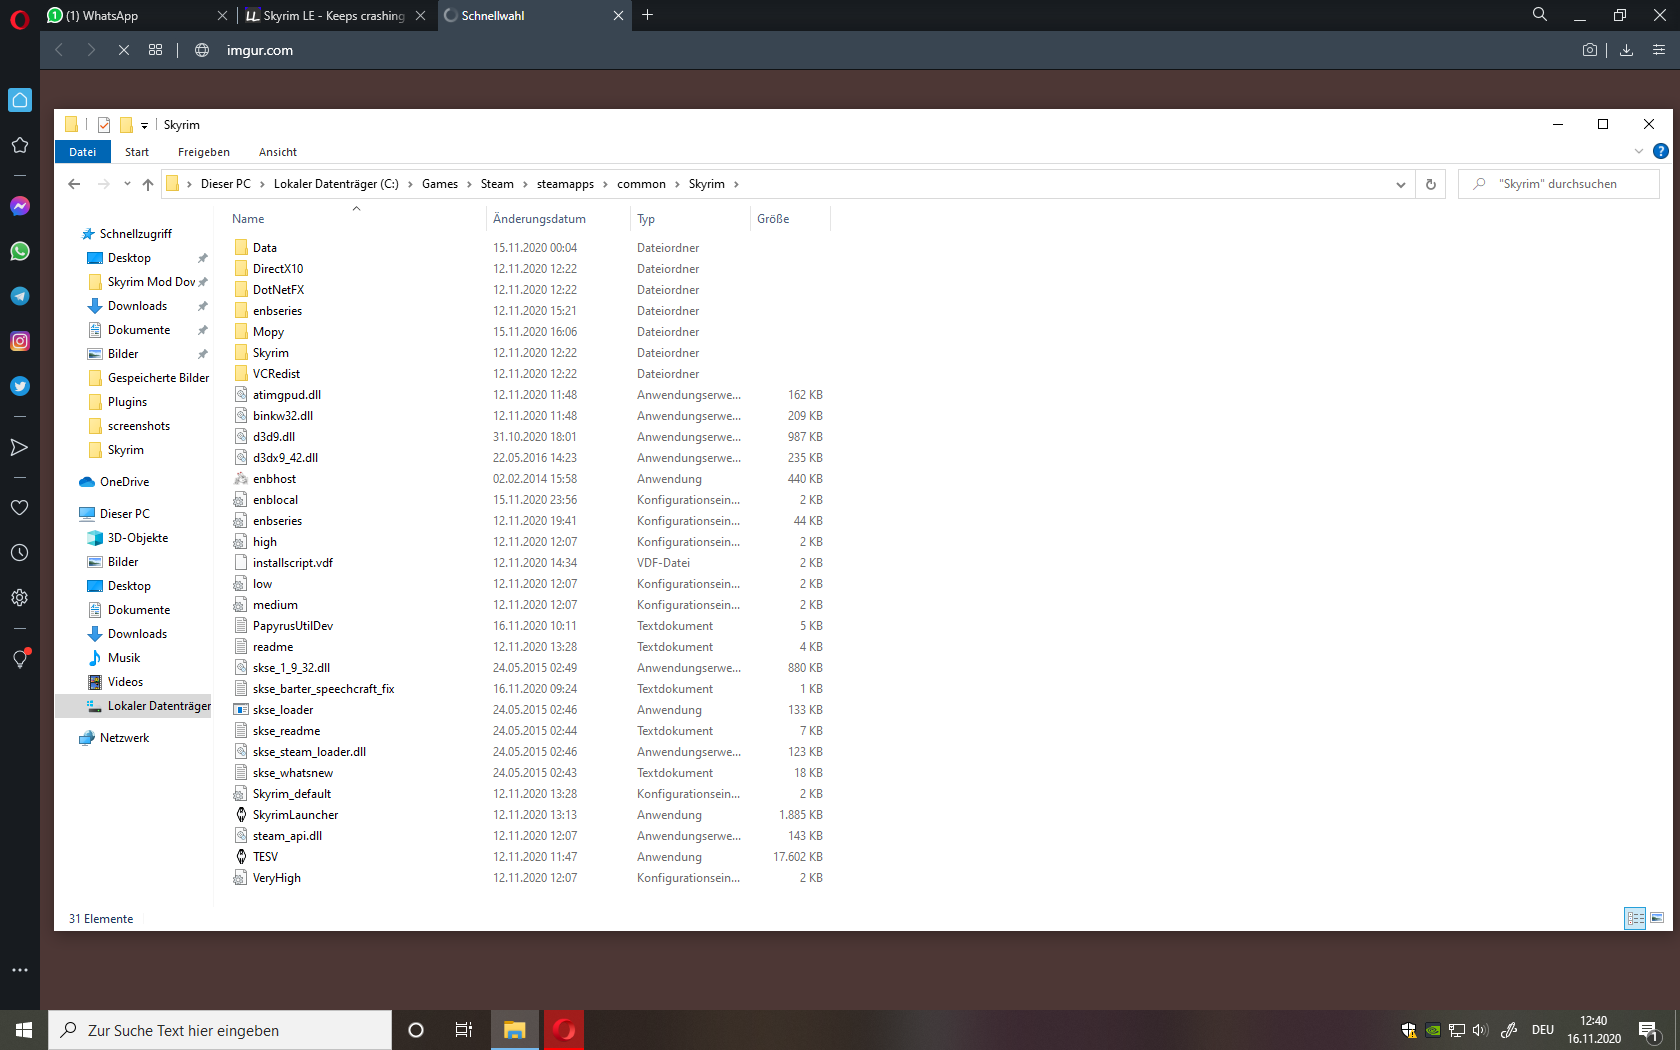Open Opera speed dial grid icon

pyautogui.click(x=156, y=50)
